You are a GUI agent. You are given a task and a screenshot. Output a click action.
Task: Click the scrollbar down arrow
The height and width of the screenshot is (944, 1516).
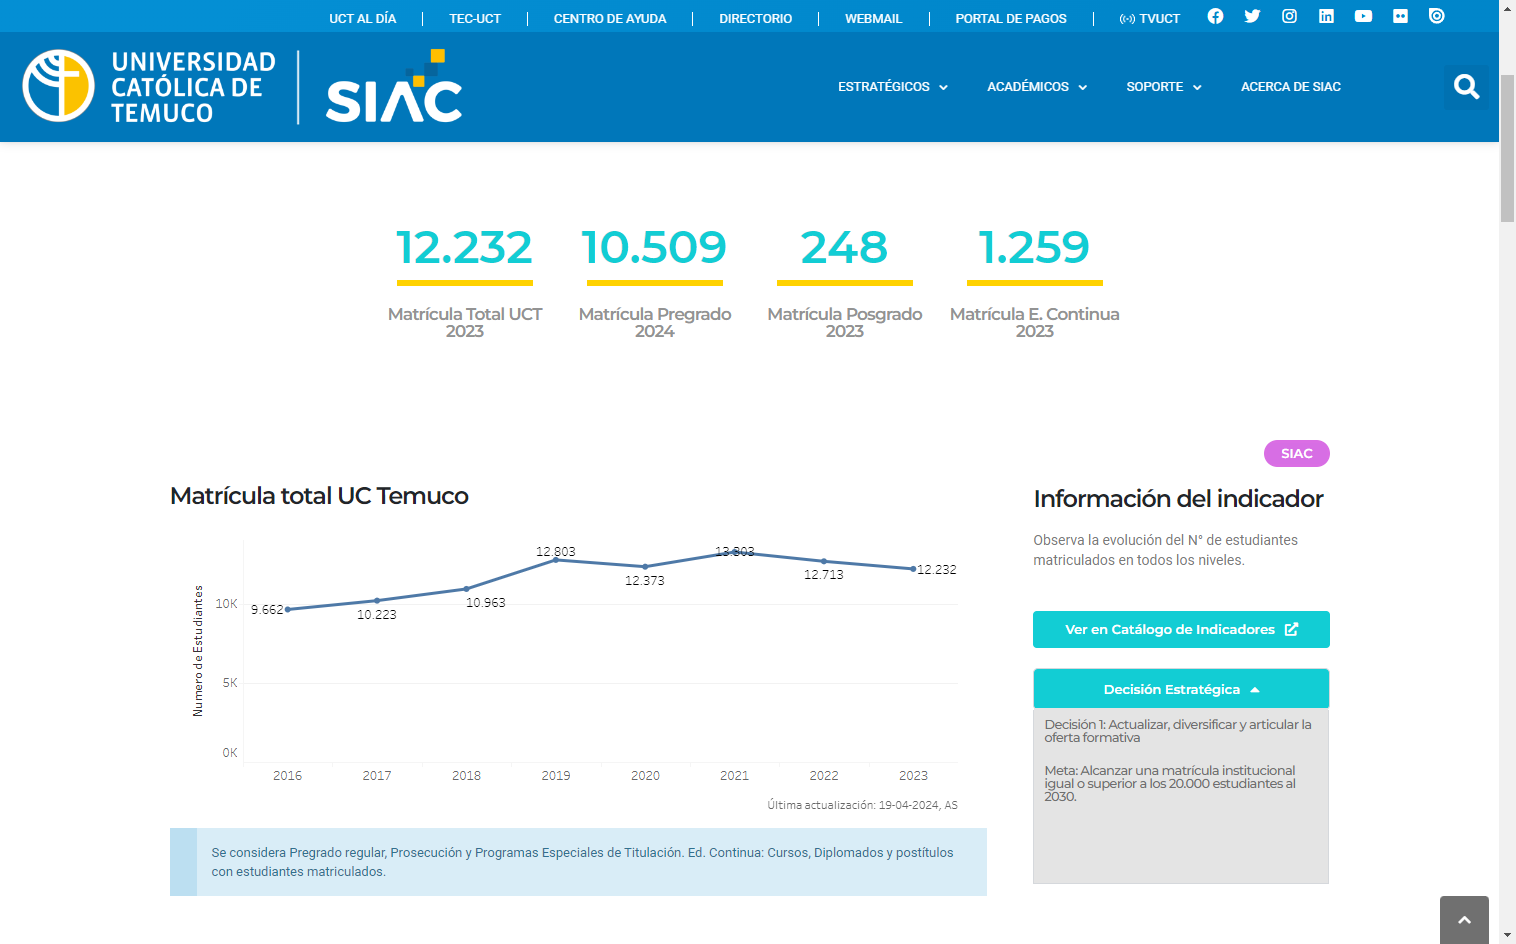(x=1507, y=935)
